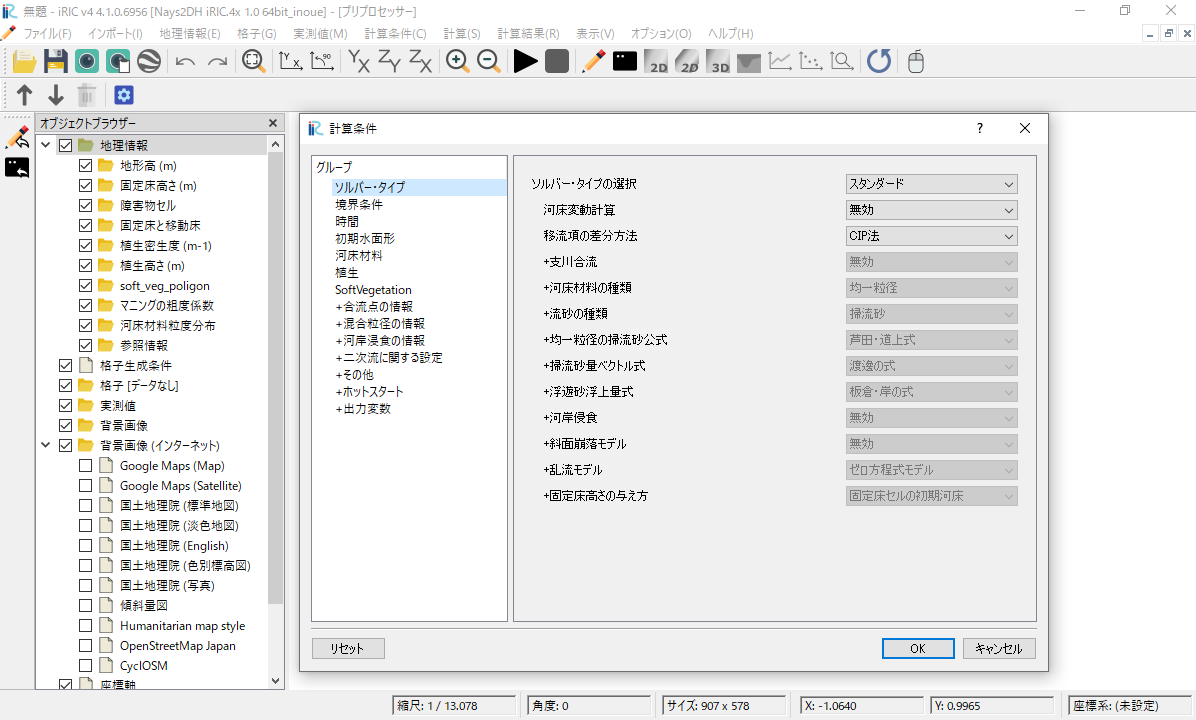Collapse the 背景画像 (インターネット) tree node
1196x720 pixels.
[46, 445]
